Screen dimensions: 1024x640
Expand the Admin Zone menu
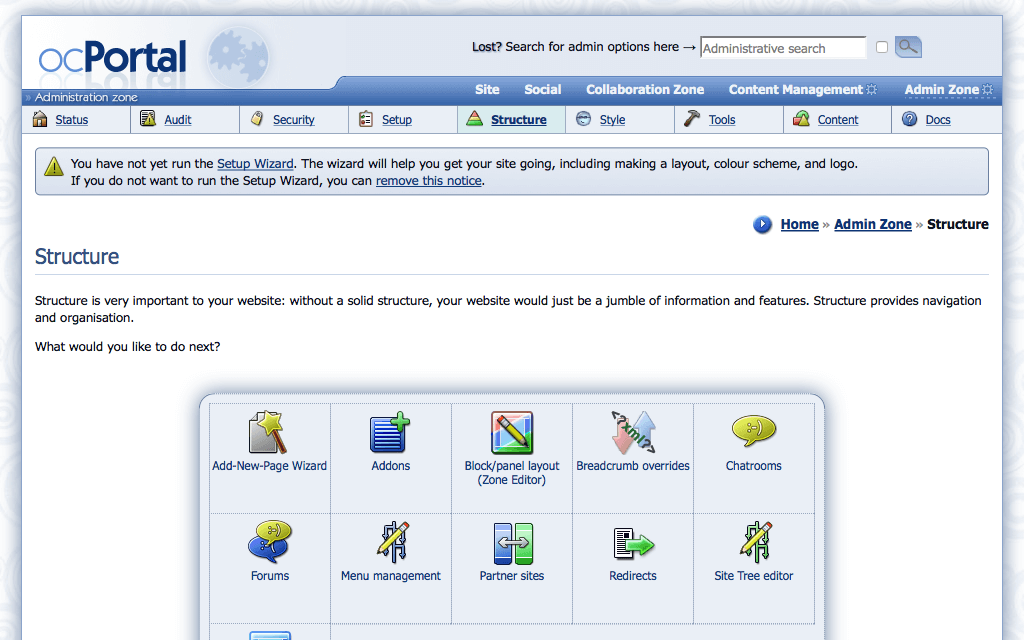coord(942,89)
